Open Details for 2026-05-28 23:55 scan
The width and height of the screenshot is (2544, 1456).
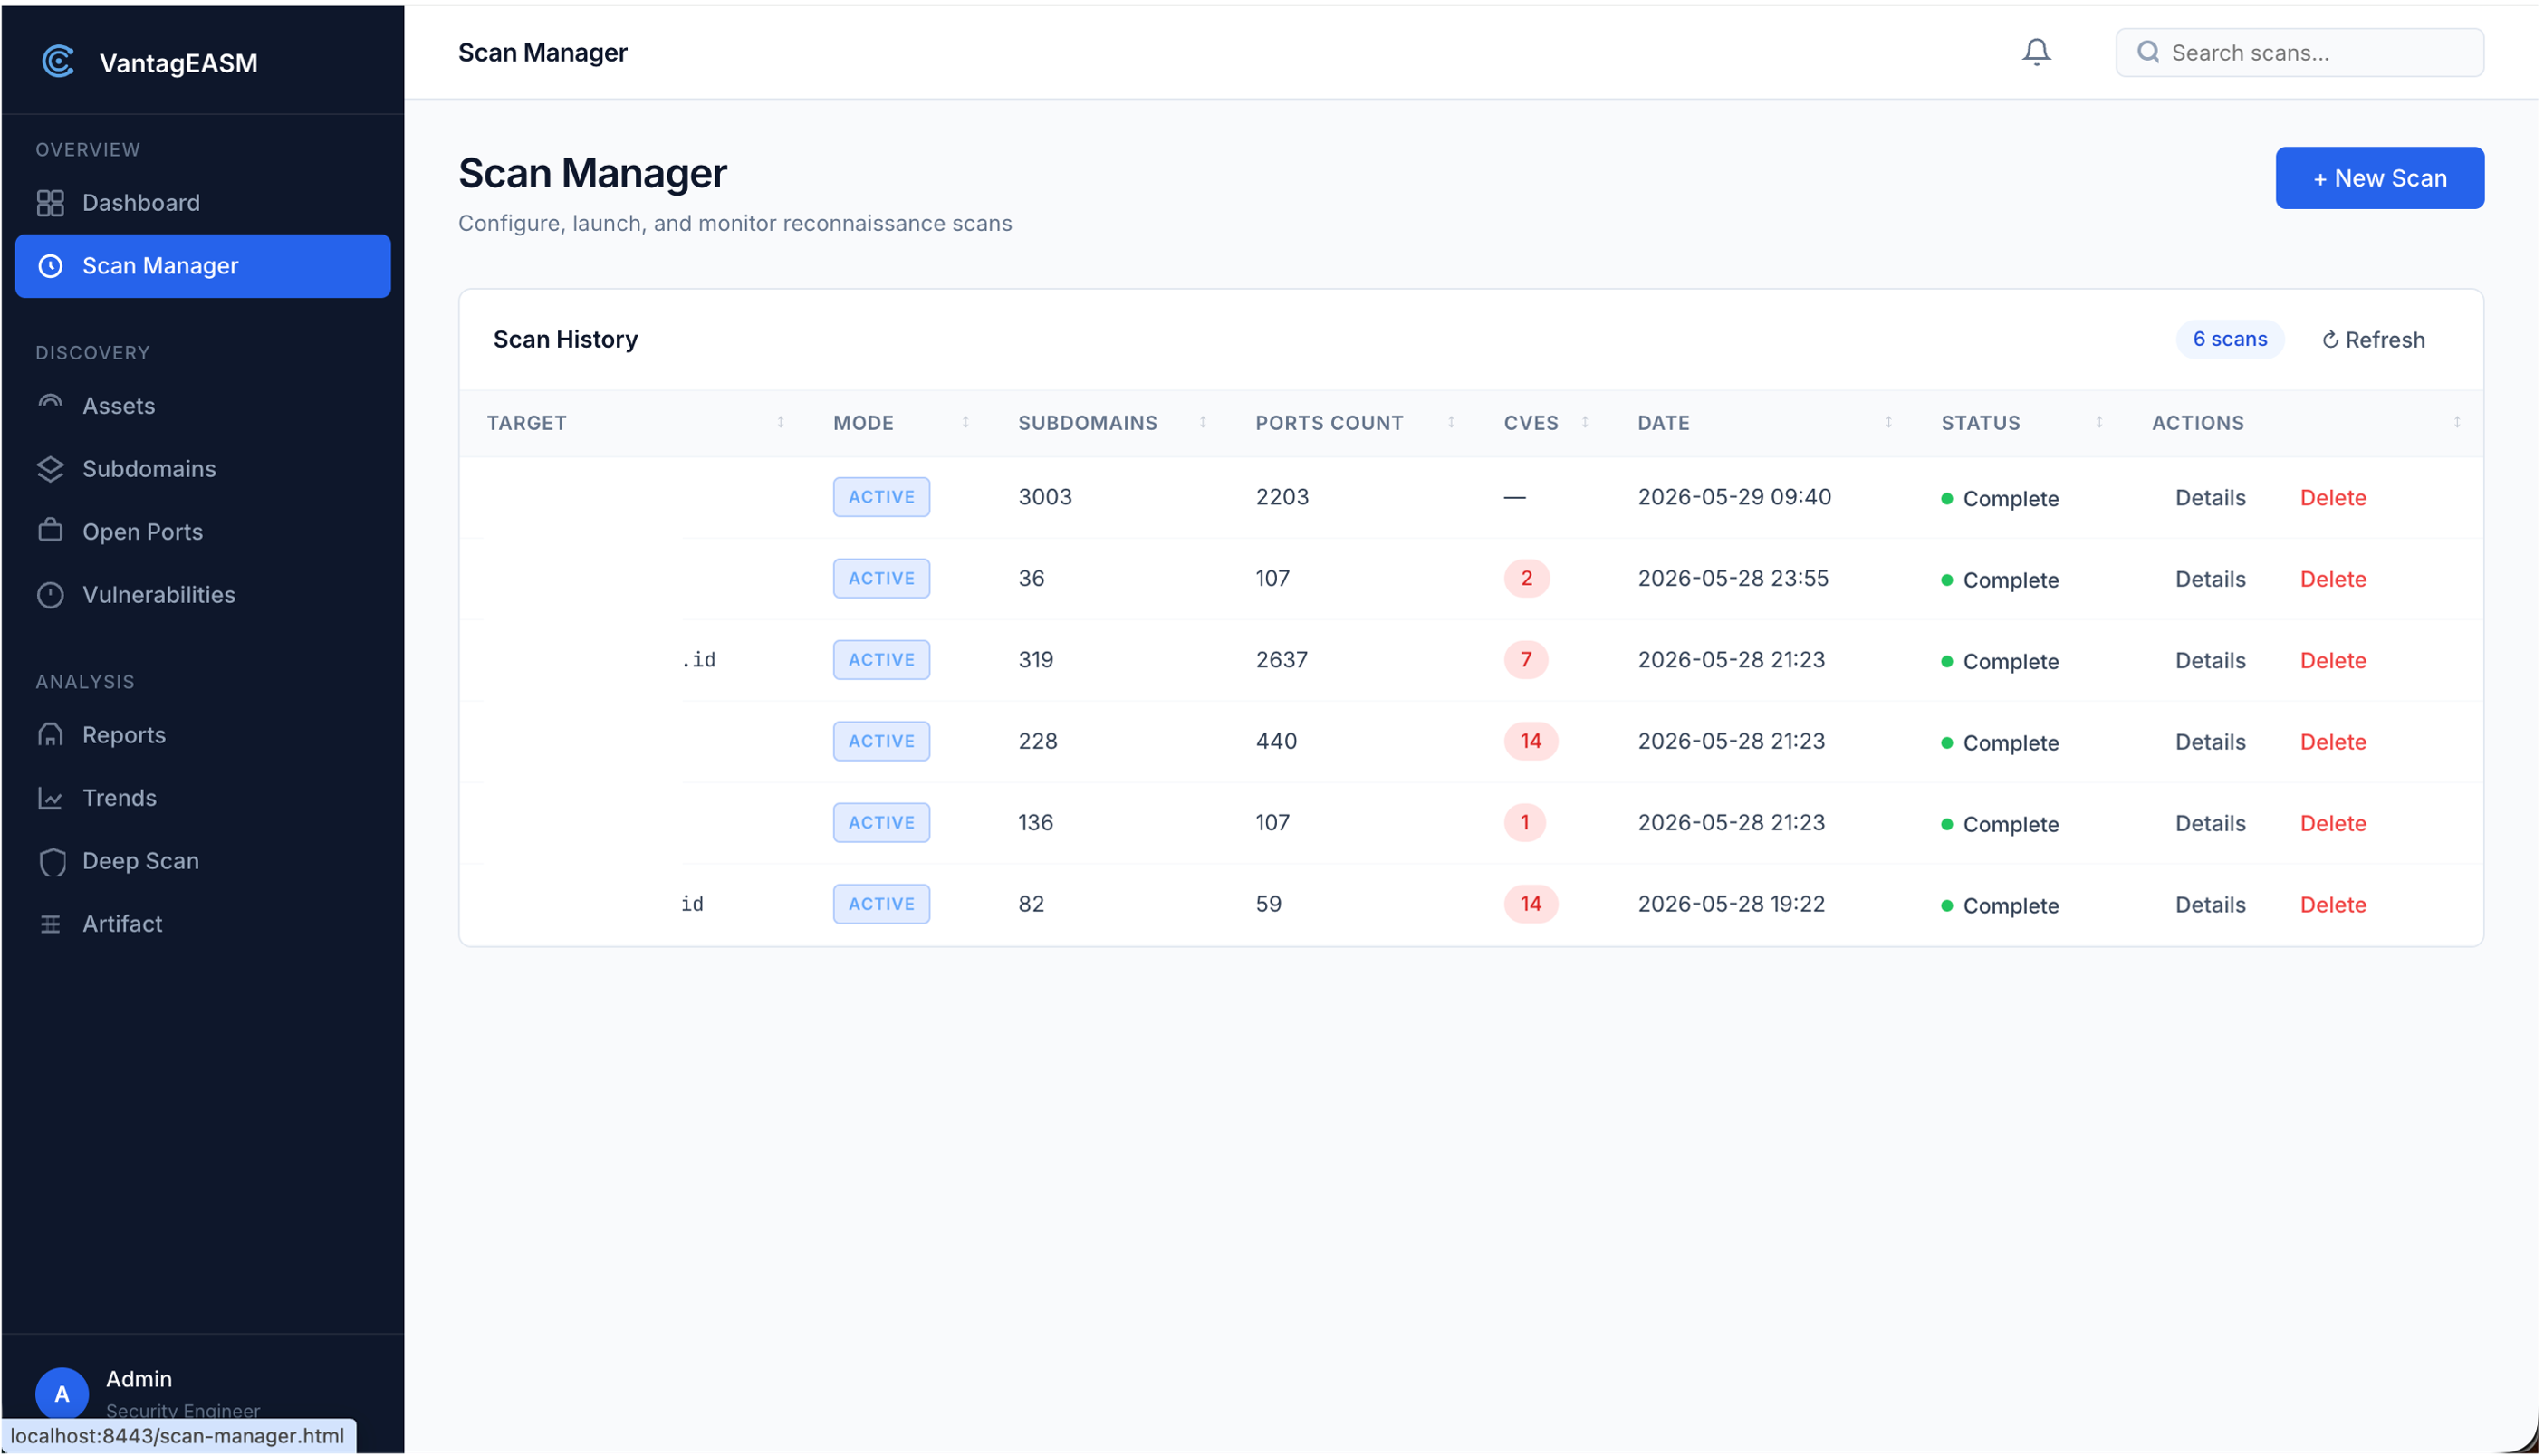click(2211, 579)
